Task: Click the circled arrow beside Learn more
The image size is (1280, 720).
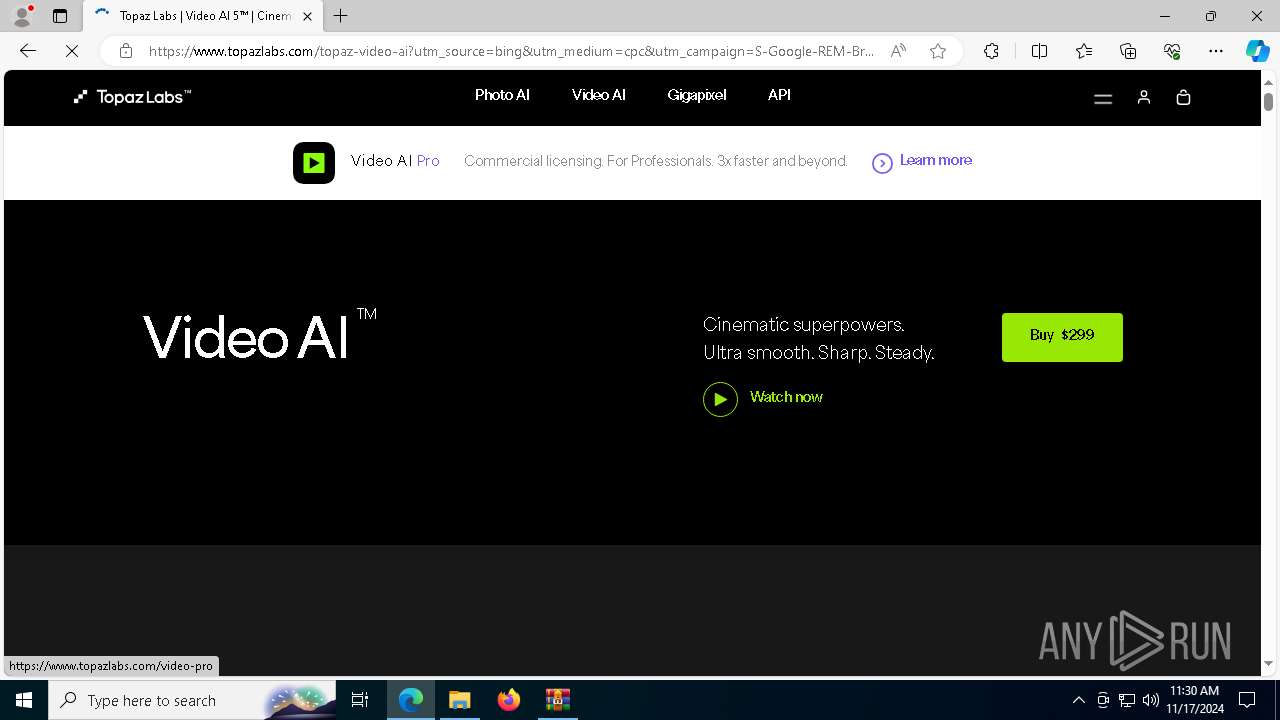Action: pyautogui.click(x=882, y=163)
